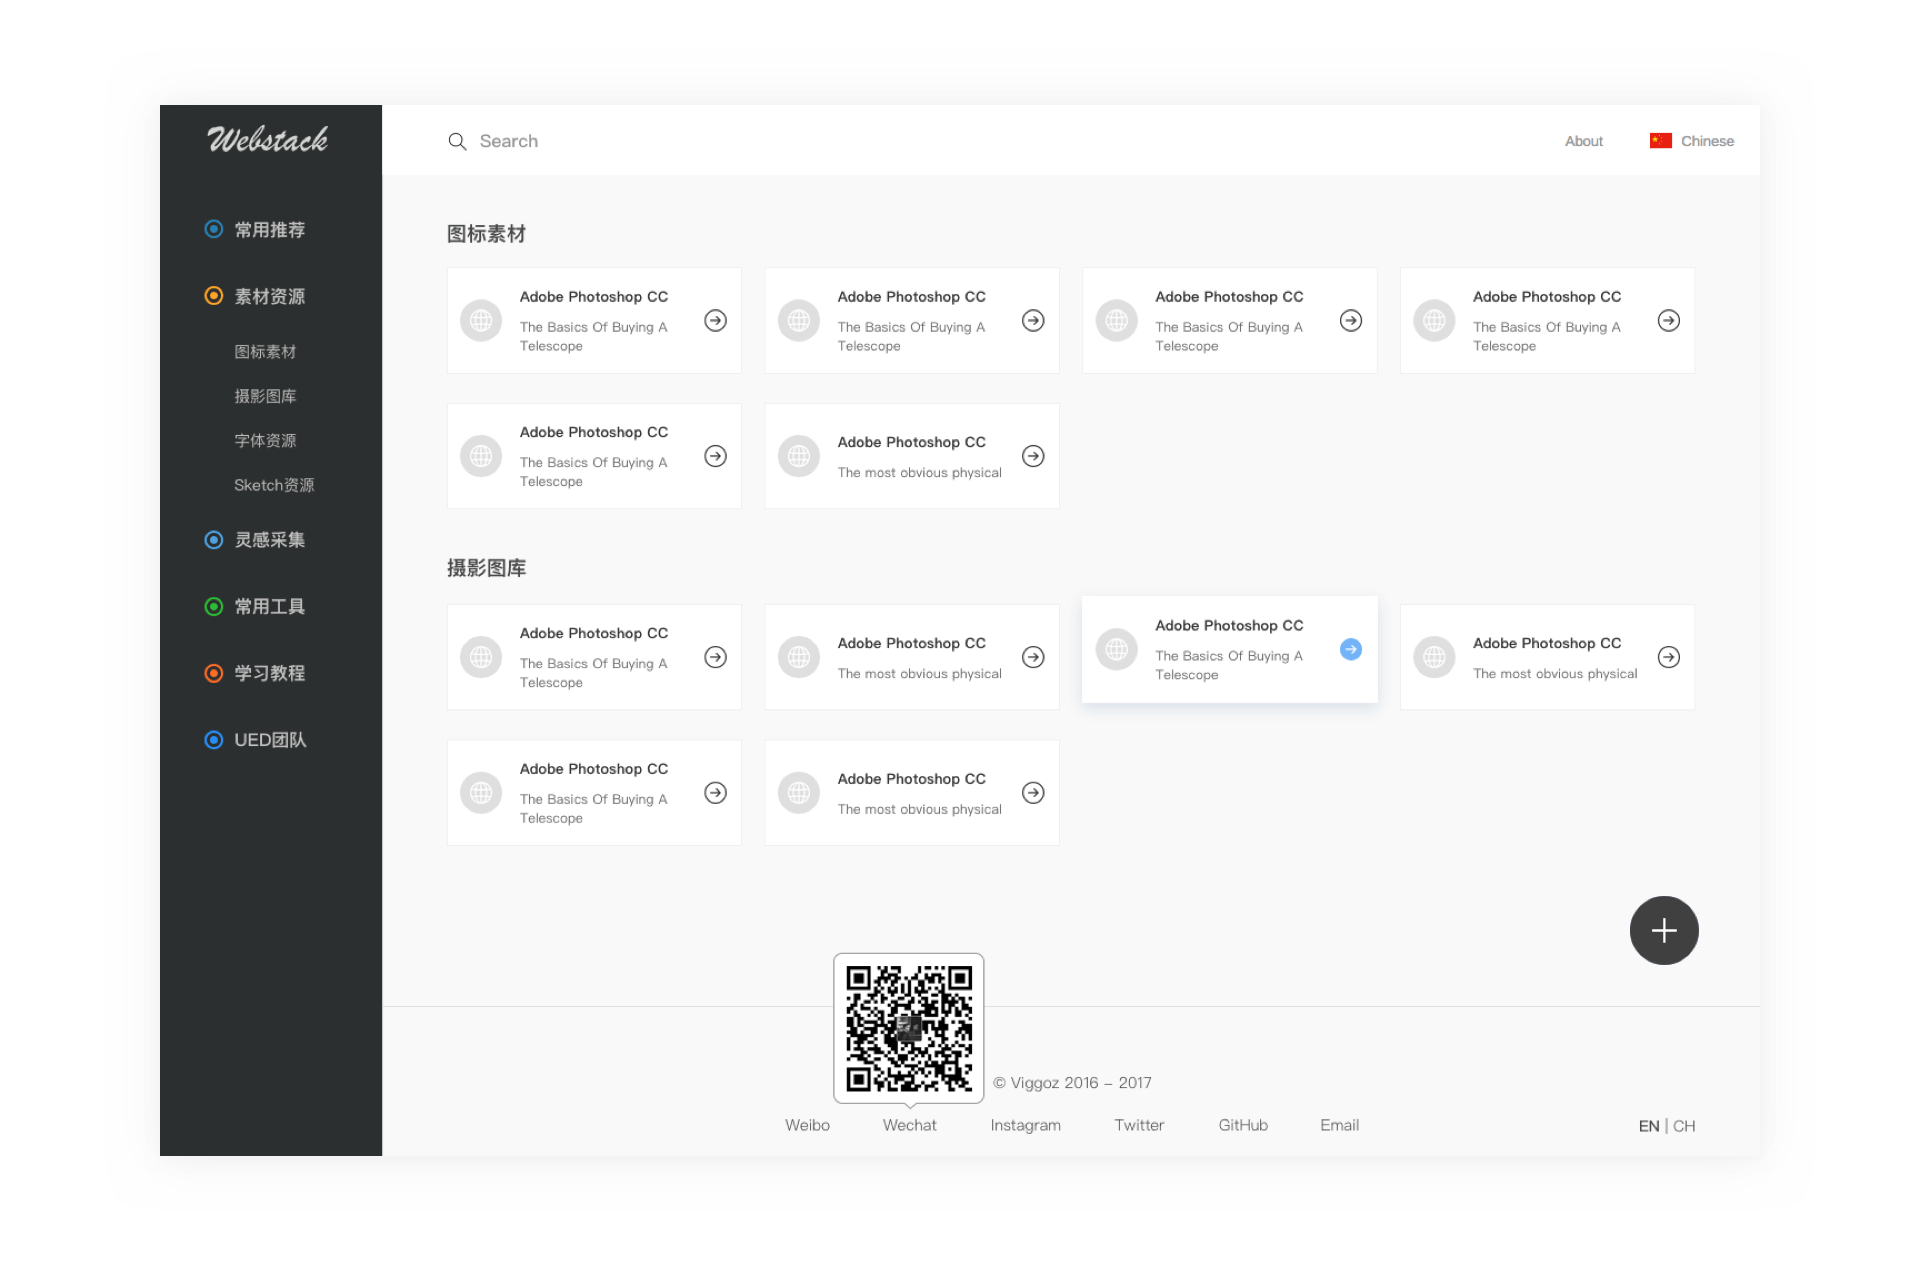This screenshot has height=1261, width=1920.
Task: Click the Webstack logo
Action: click(268, 139)
